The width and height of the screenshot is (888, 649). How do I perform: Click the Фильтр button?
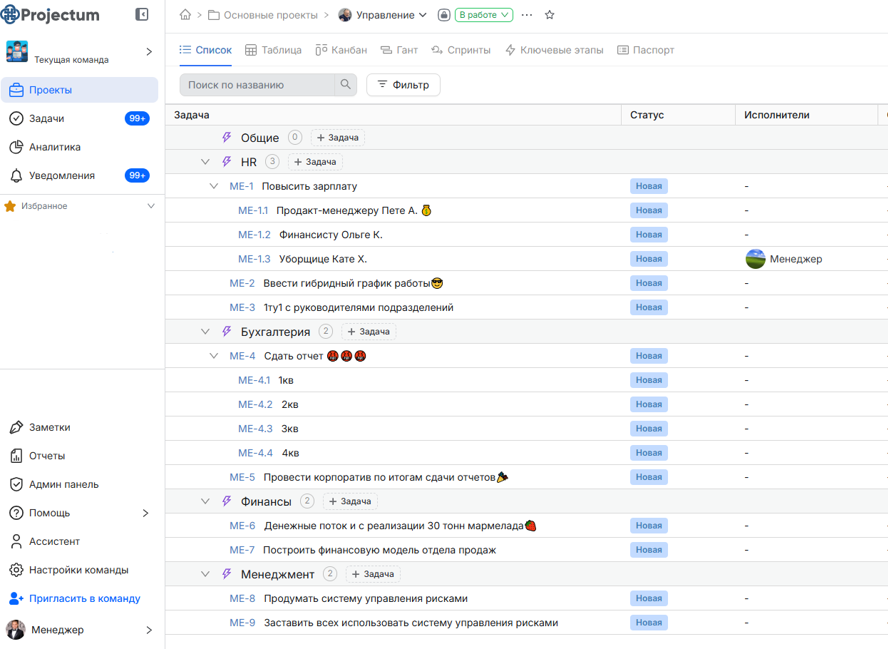coord(403,85)
